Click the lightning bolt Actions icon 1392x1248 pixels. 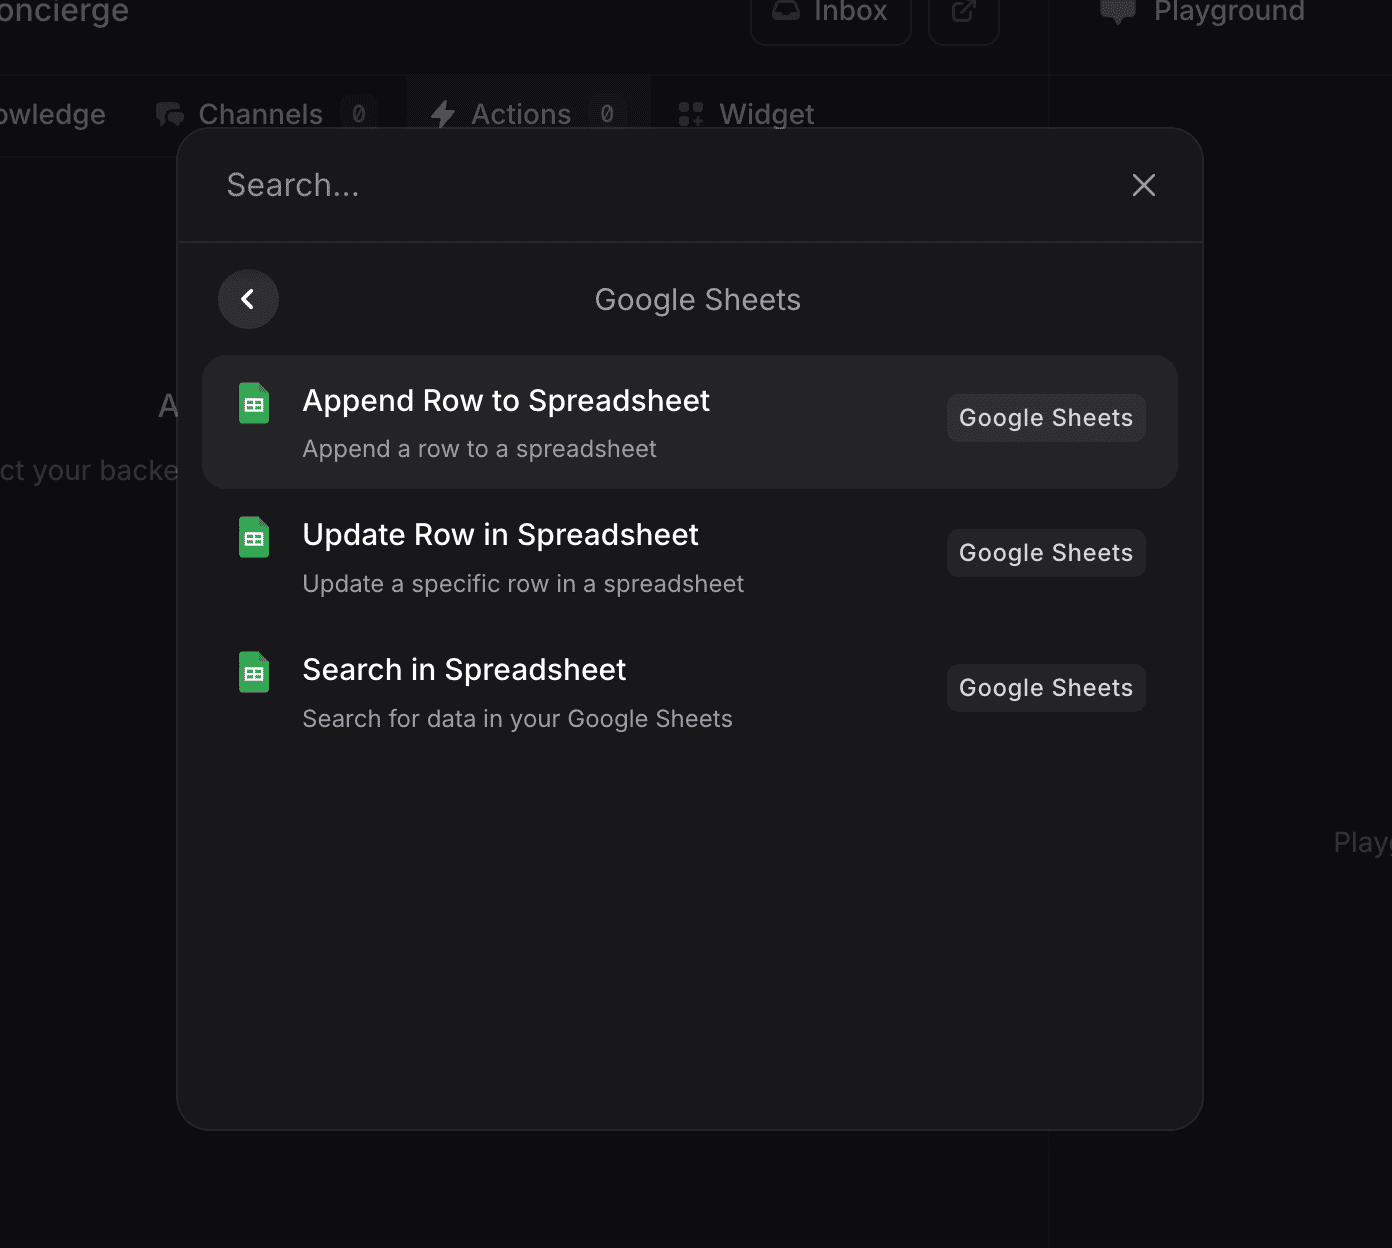[443, 113]
